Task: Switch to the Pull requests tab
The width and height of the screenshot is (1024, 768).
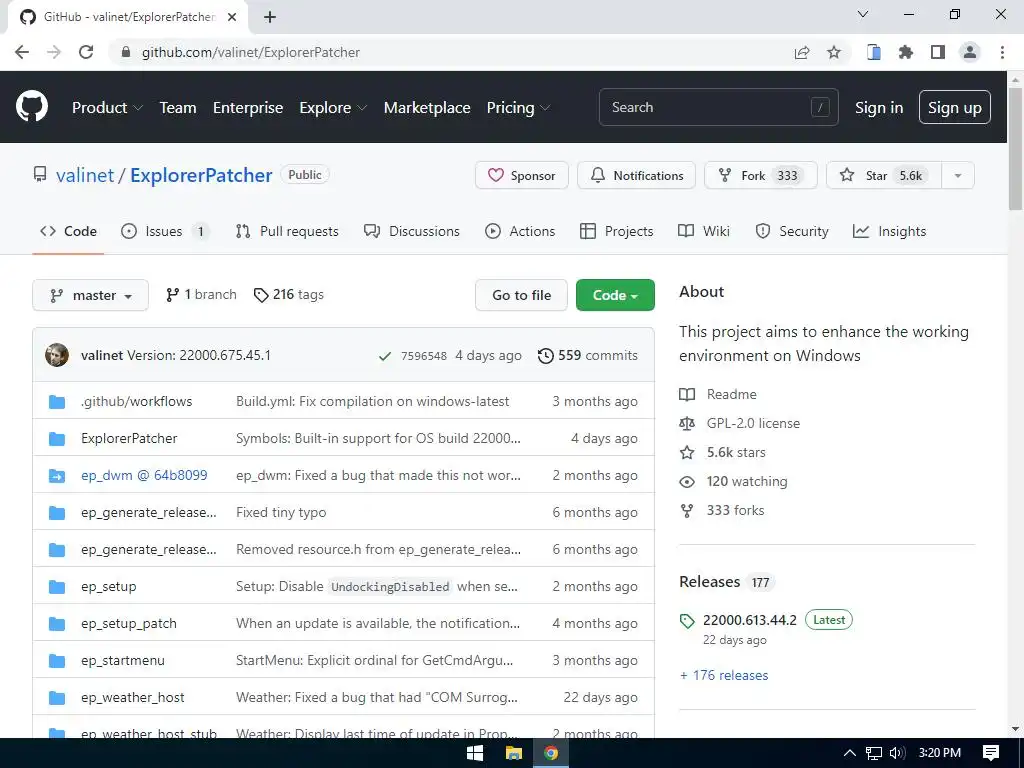Action: [287, 231]
